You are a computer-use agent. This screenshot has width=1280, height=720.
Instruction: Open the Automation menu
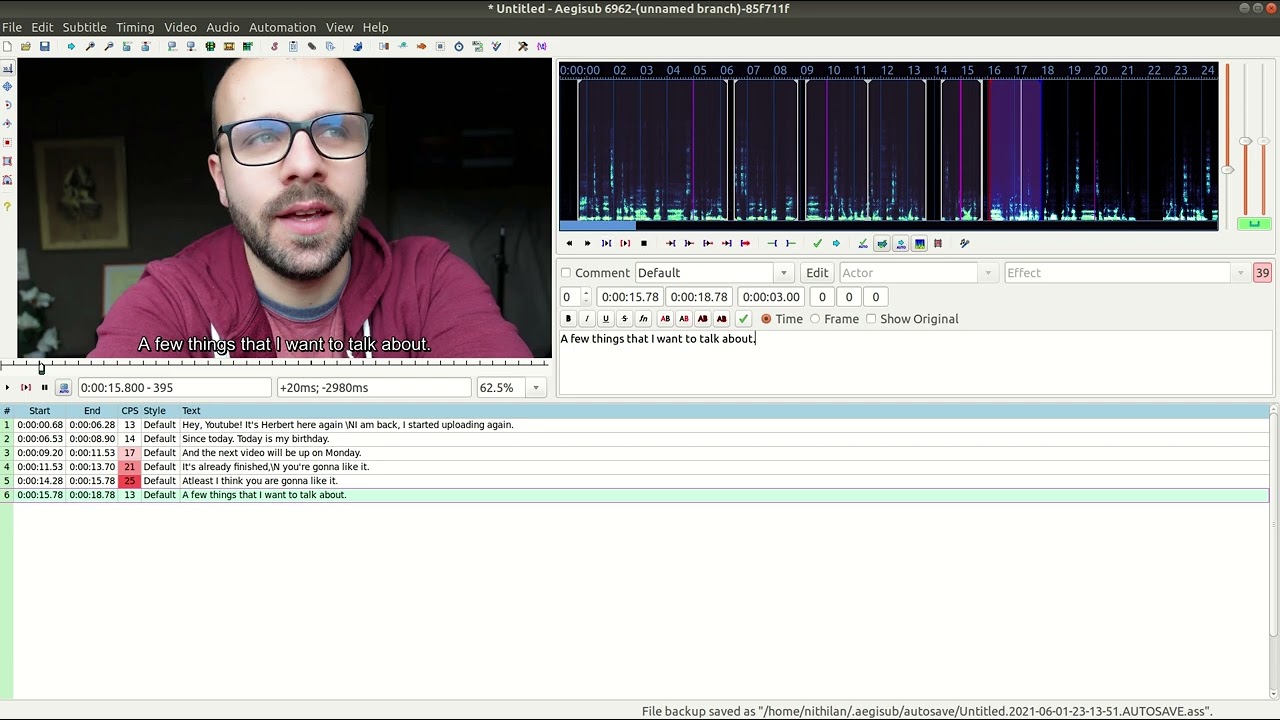282,27
